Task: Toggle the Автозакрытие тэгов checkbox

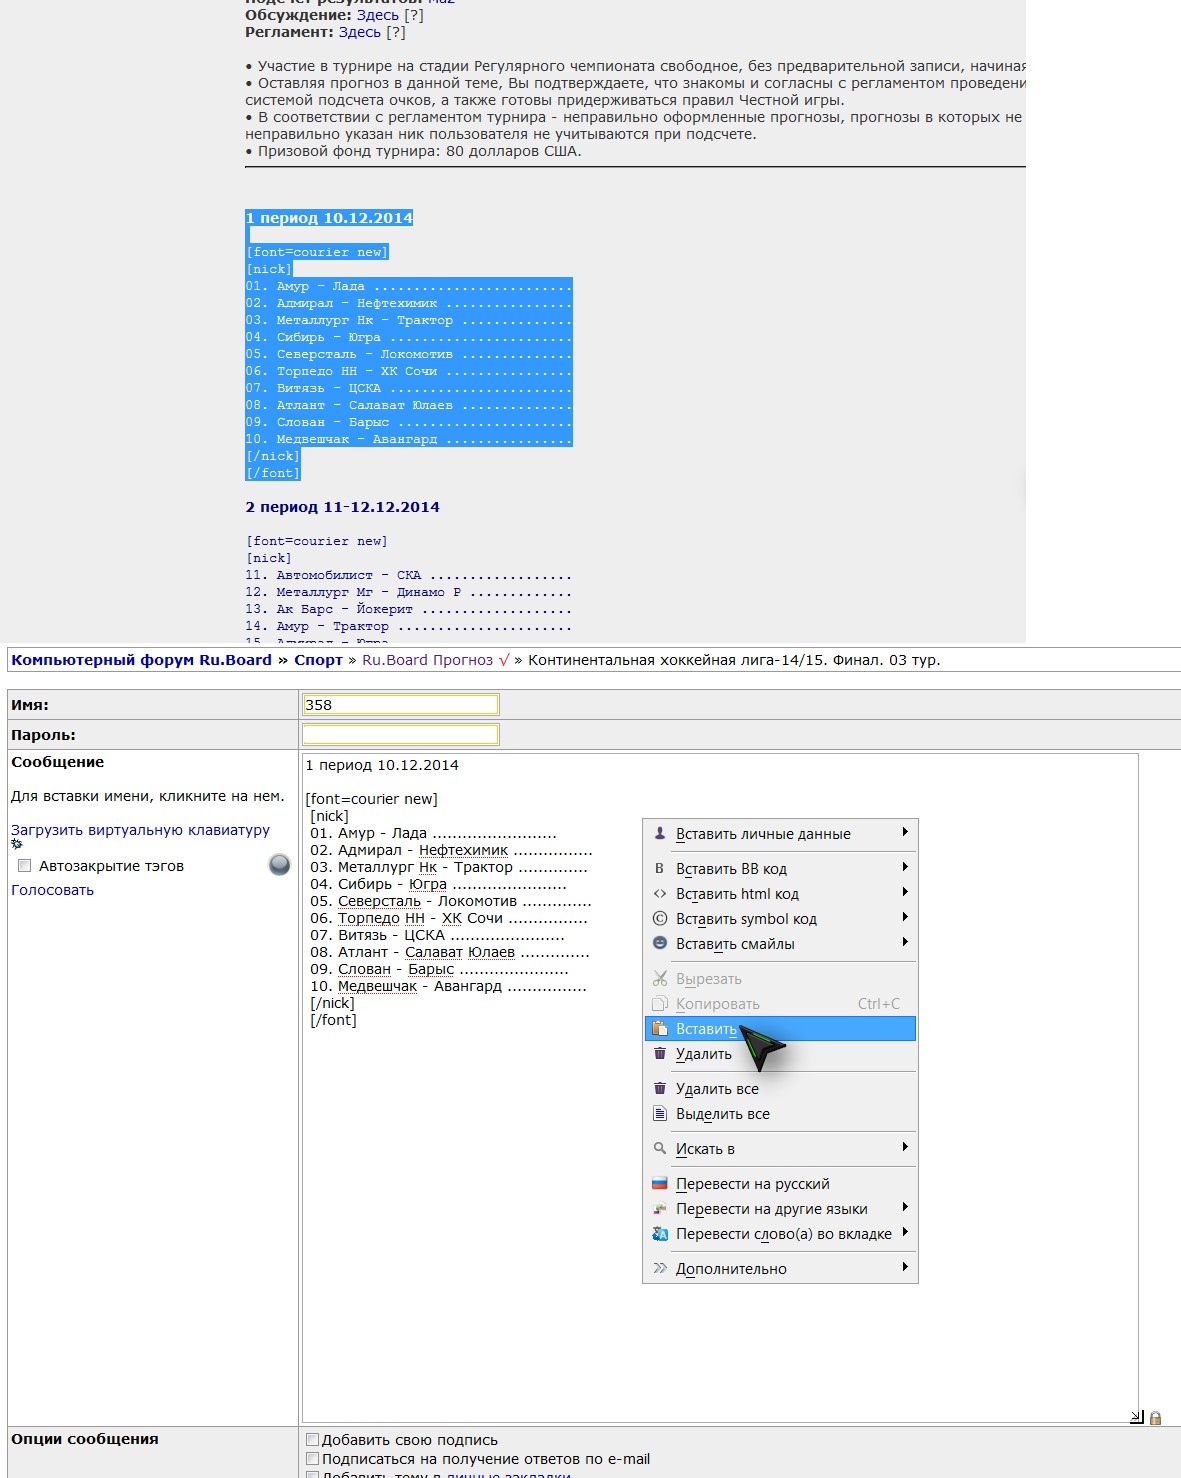Action: [25, 866]
